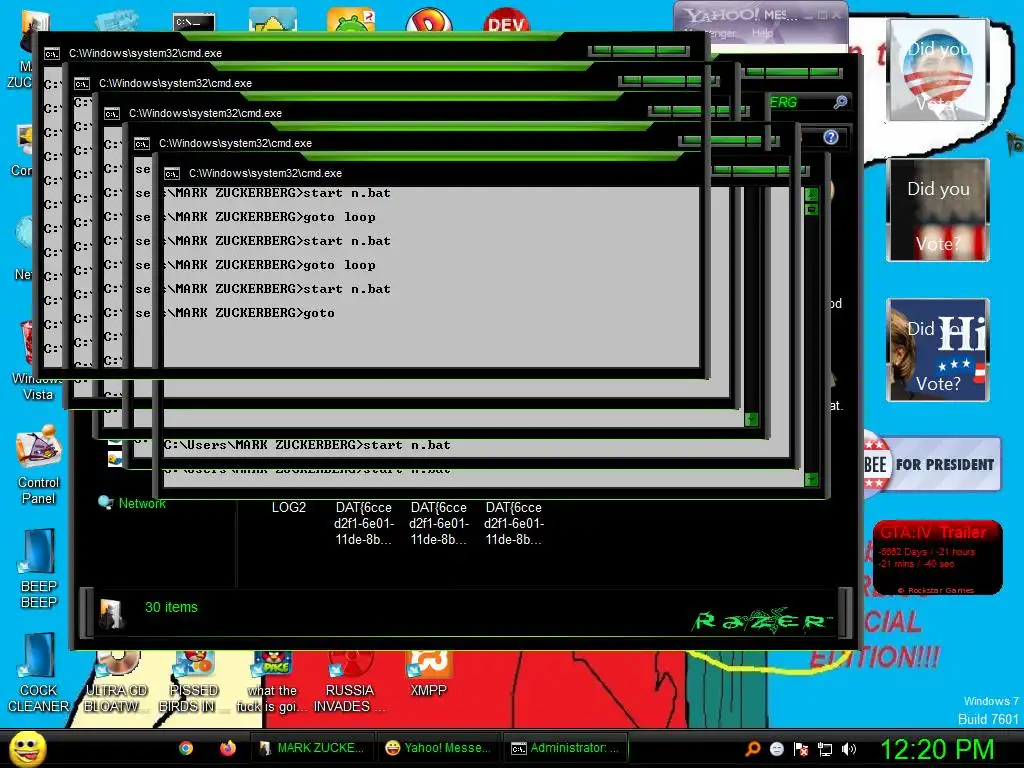The height and width of the screenshot is (768, 1024).
Task: Switch to the Administrator cmd taskbar button
Action: (566, 748)
